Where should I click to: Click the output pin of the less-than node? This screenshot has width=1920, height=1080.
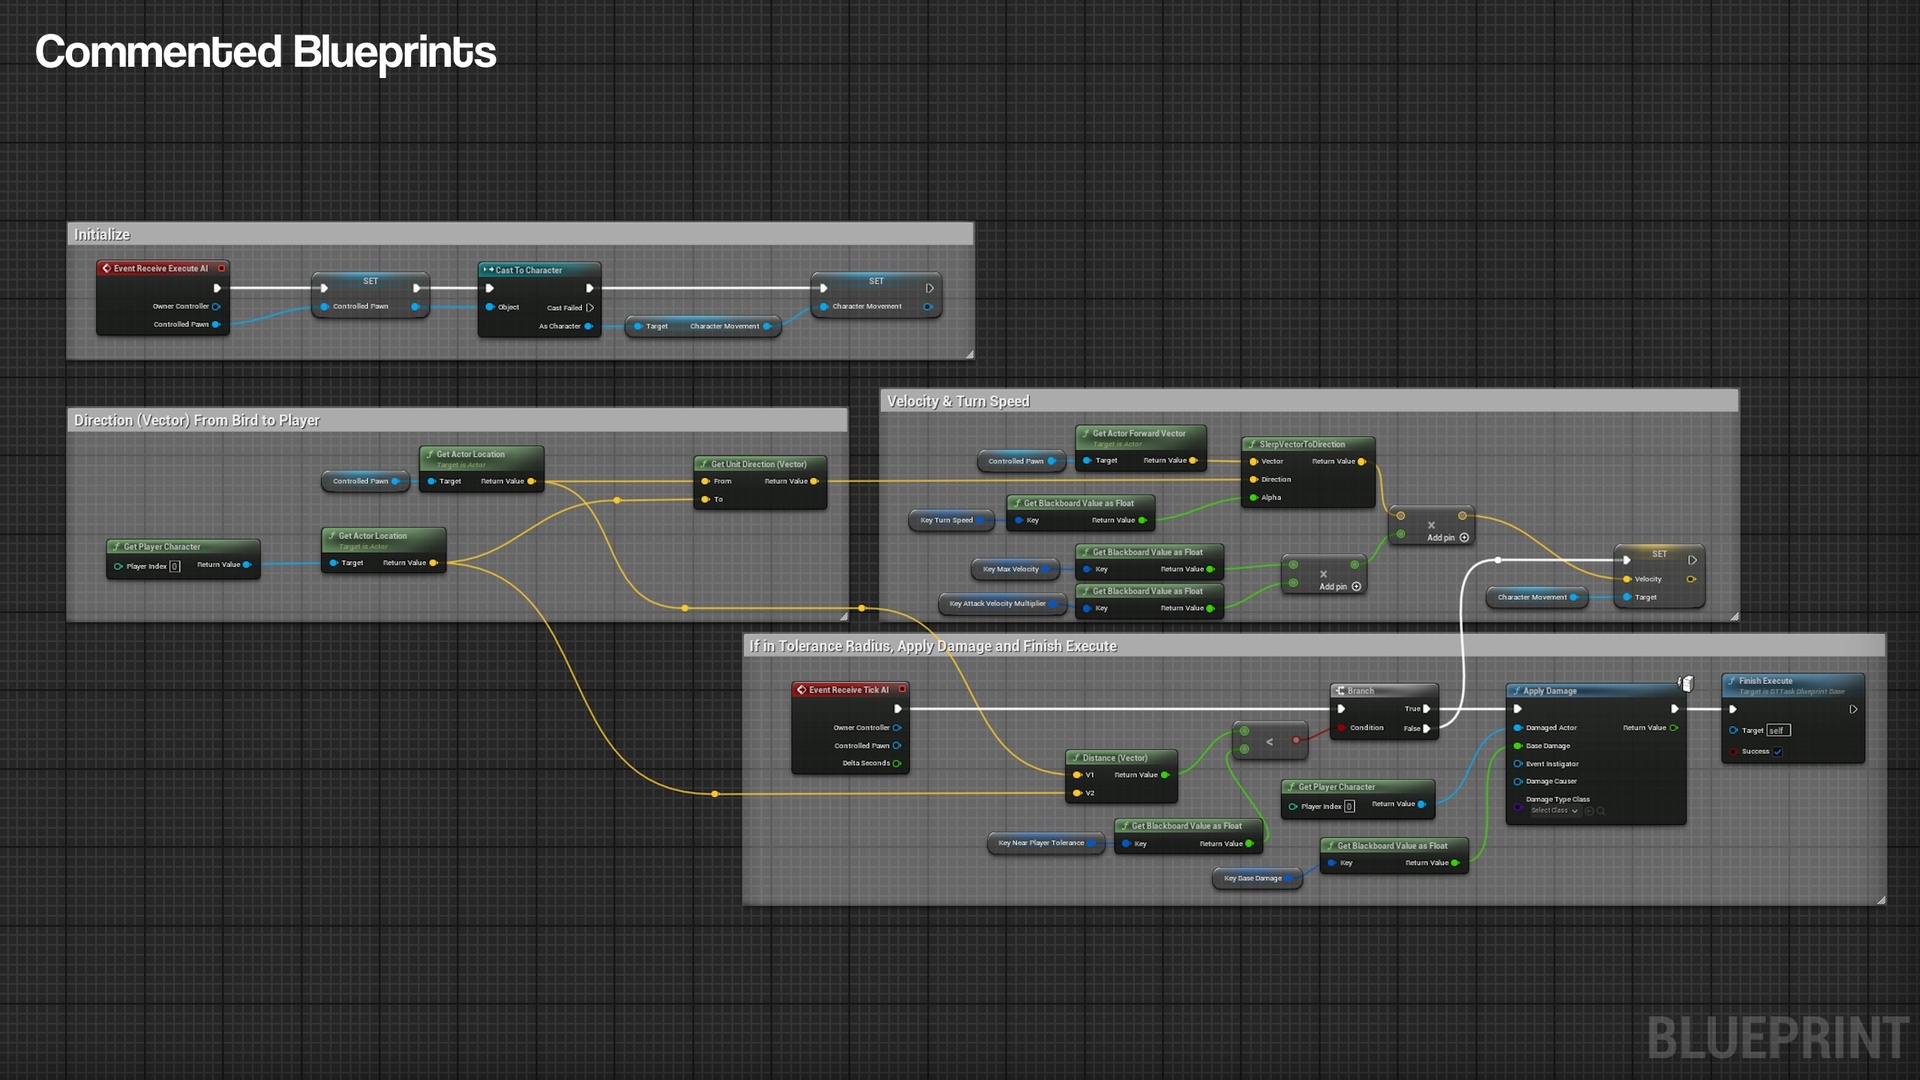pos(1296,741)
